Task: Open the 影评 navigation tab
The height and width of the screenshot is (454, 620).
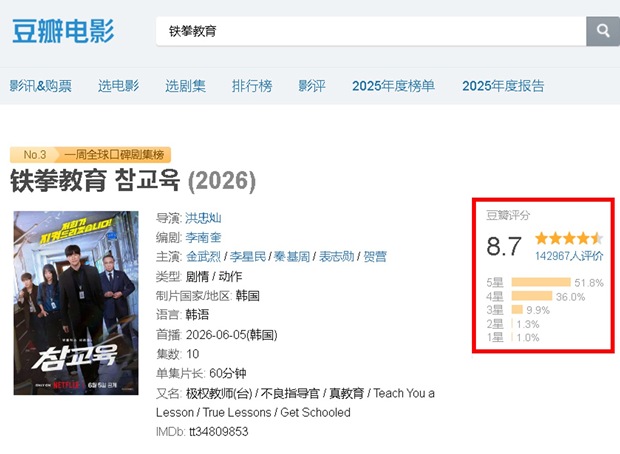Action: pos(312,86)
